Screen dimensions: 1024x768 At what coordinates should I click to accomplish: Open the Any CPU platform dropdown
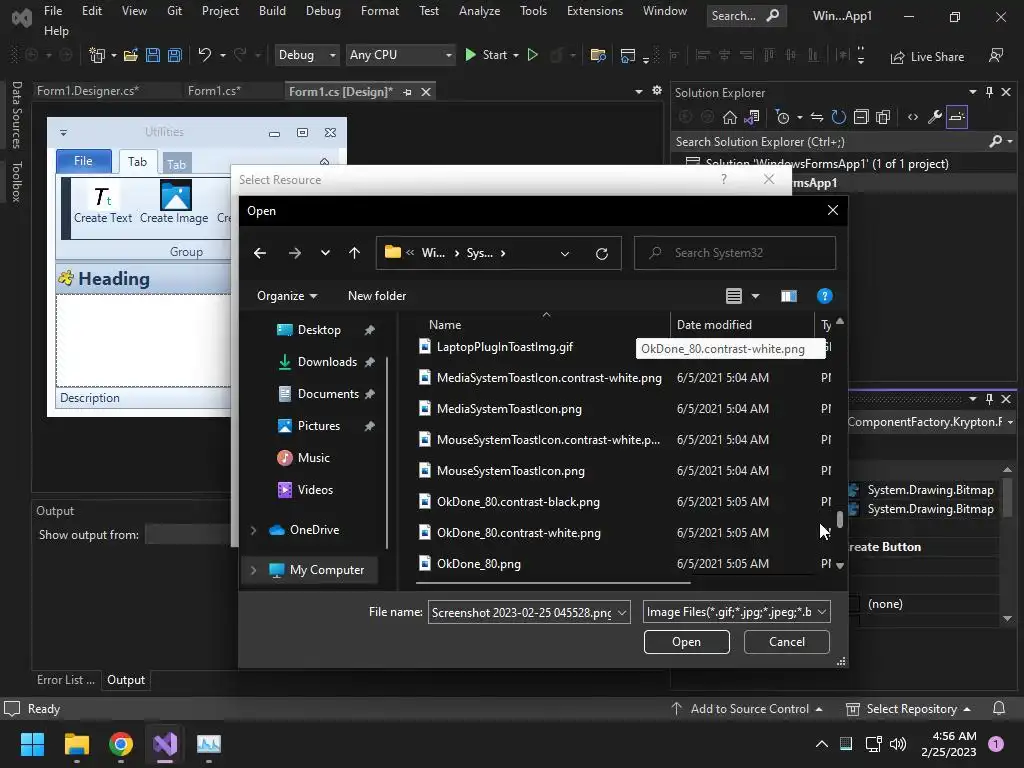(x=400, y=55)
